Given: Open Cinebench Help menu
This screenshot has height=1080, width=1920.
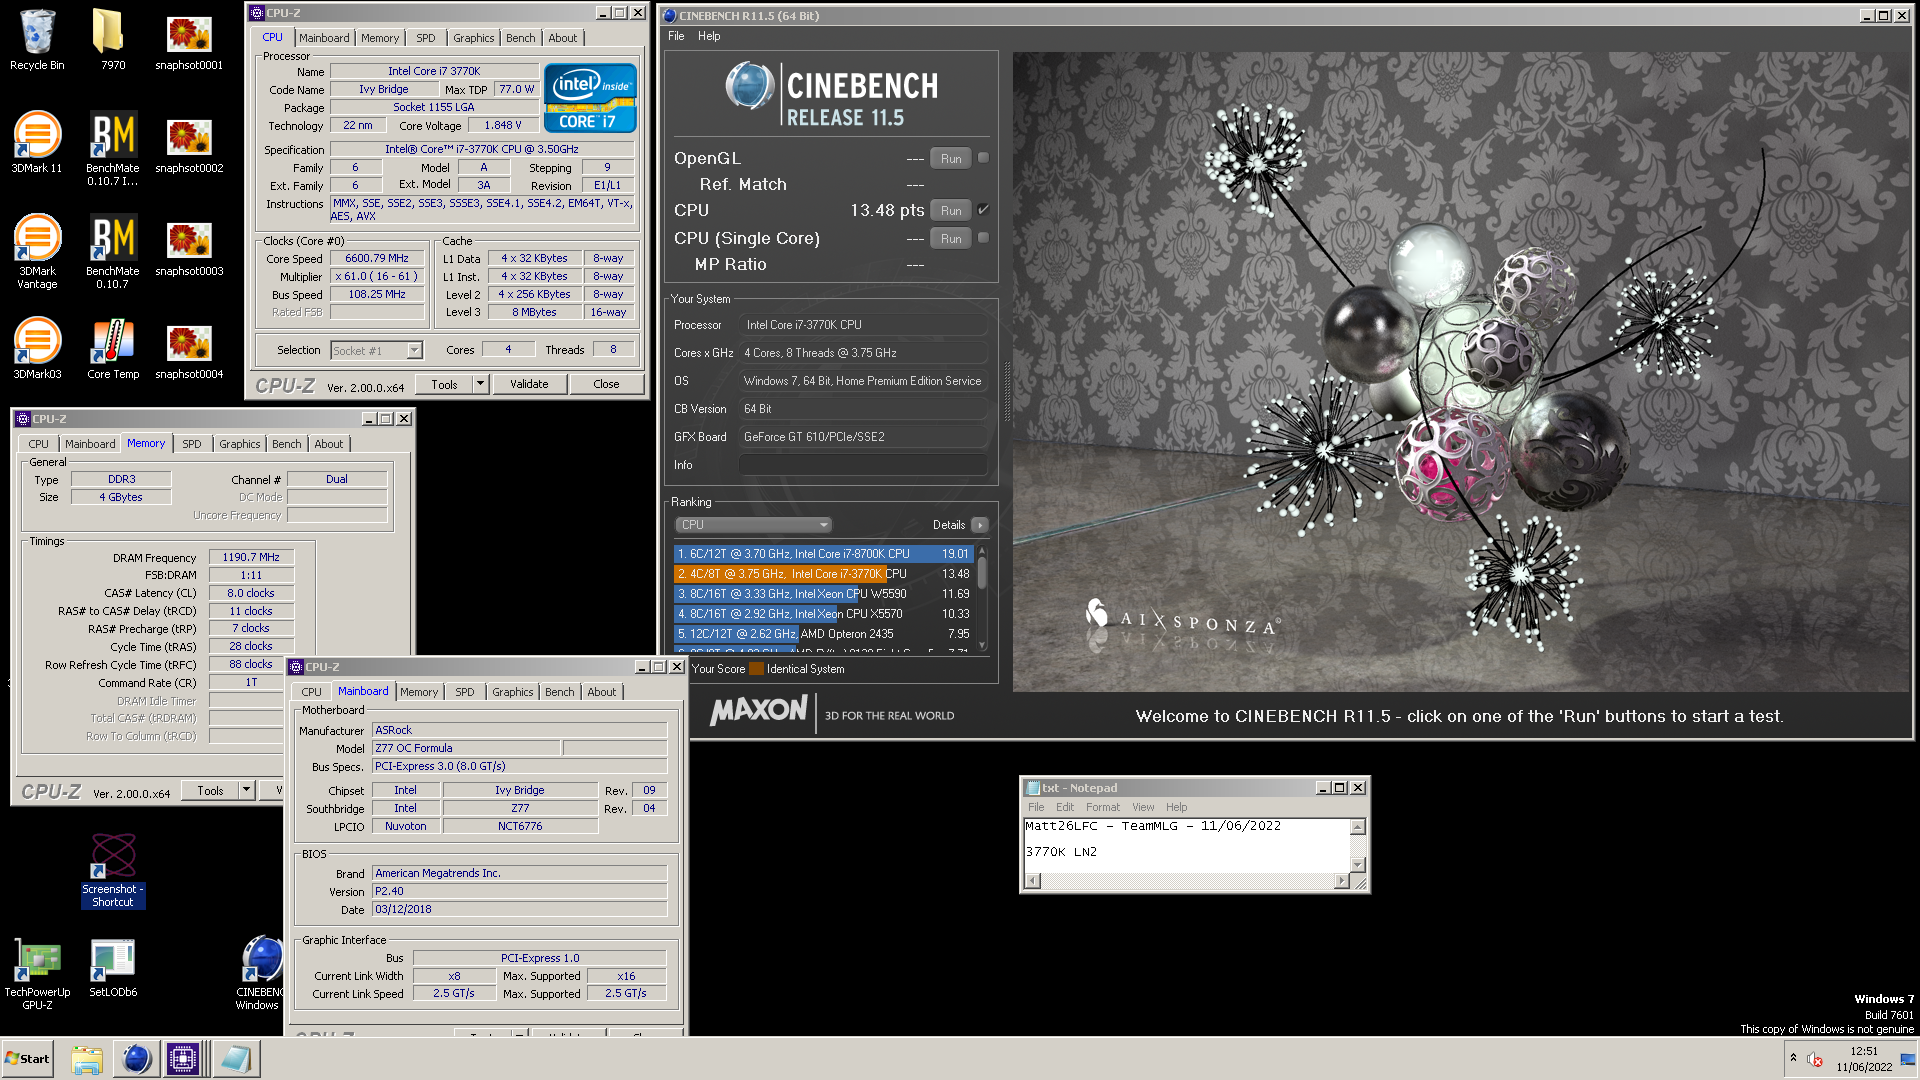Looking at the screenshot, I should point(709,36).
